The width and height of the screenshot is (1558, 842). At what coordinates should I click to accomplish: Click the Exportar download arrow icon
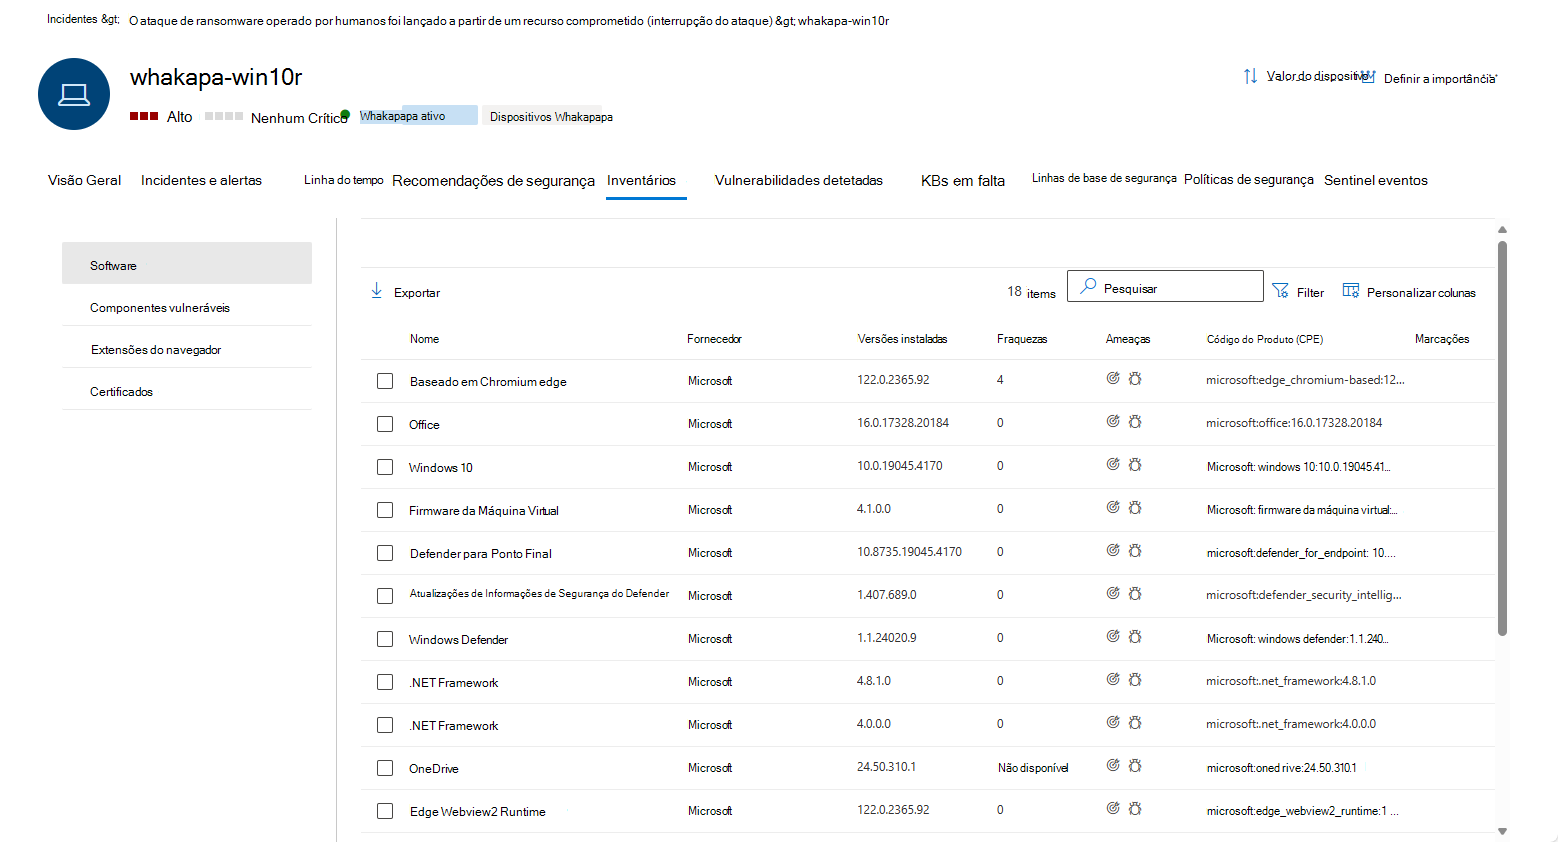tap(377, 291)
